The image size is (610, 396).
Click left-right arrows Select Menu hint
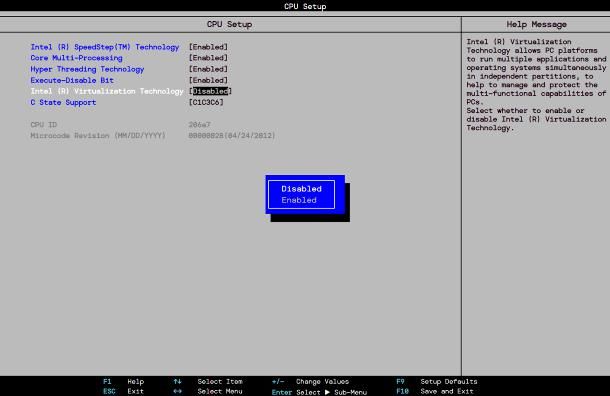(x=208, y=391)
